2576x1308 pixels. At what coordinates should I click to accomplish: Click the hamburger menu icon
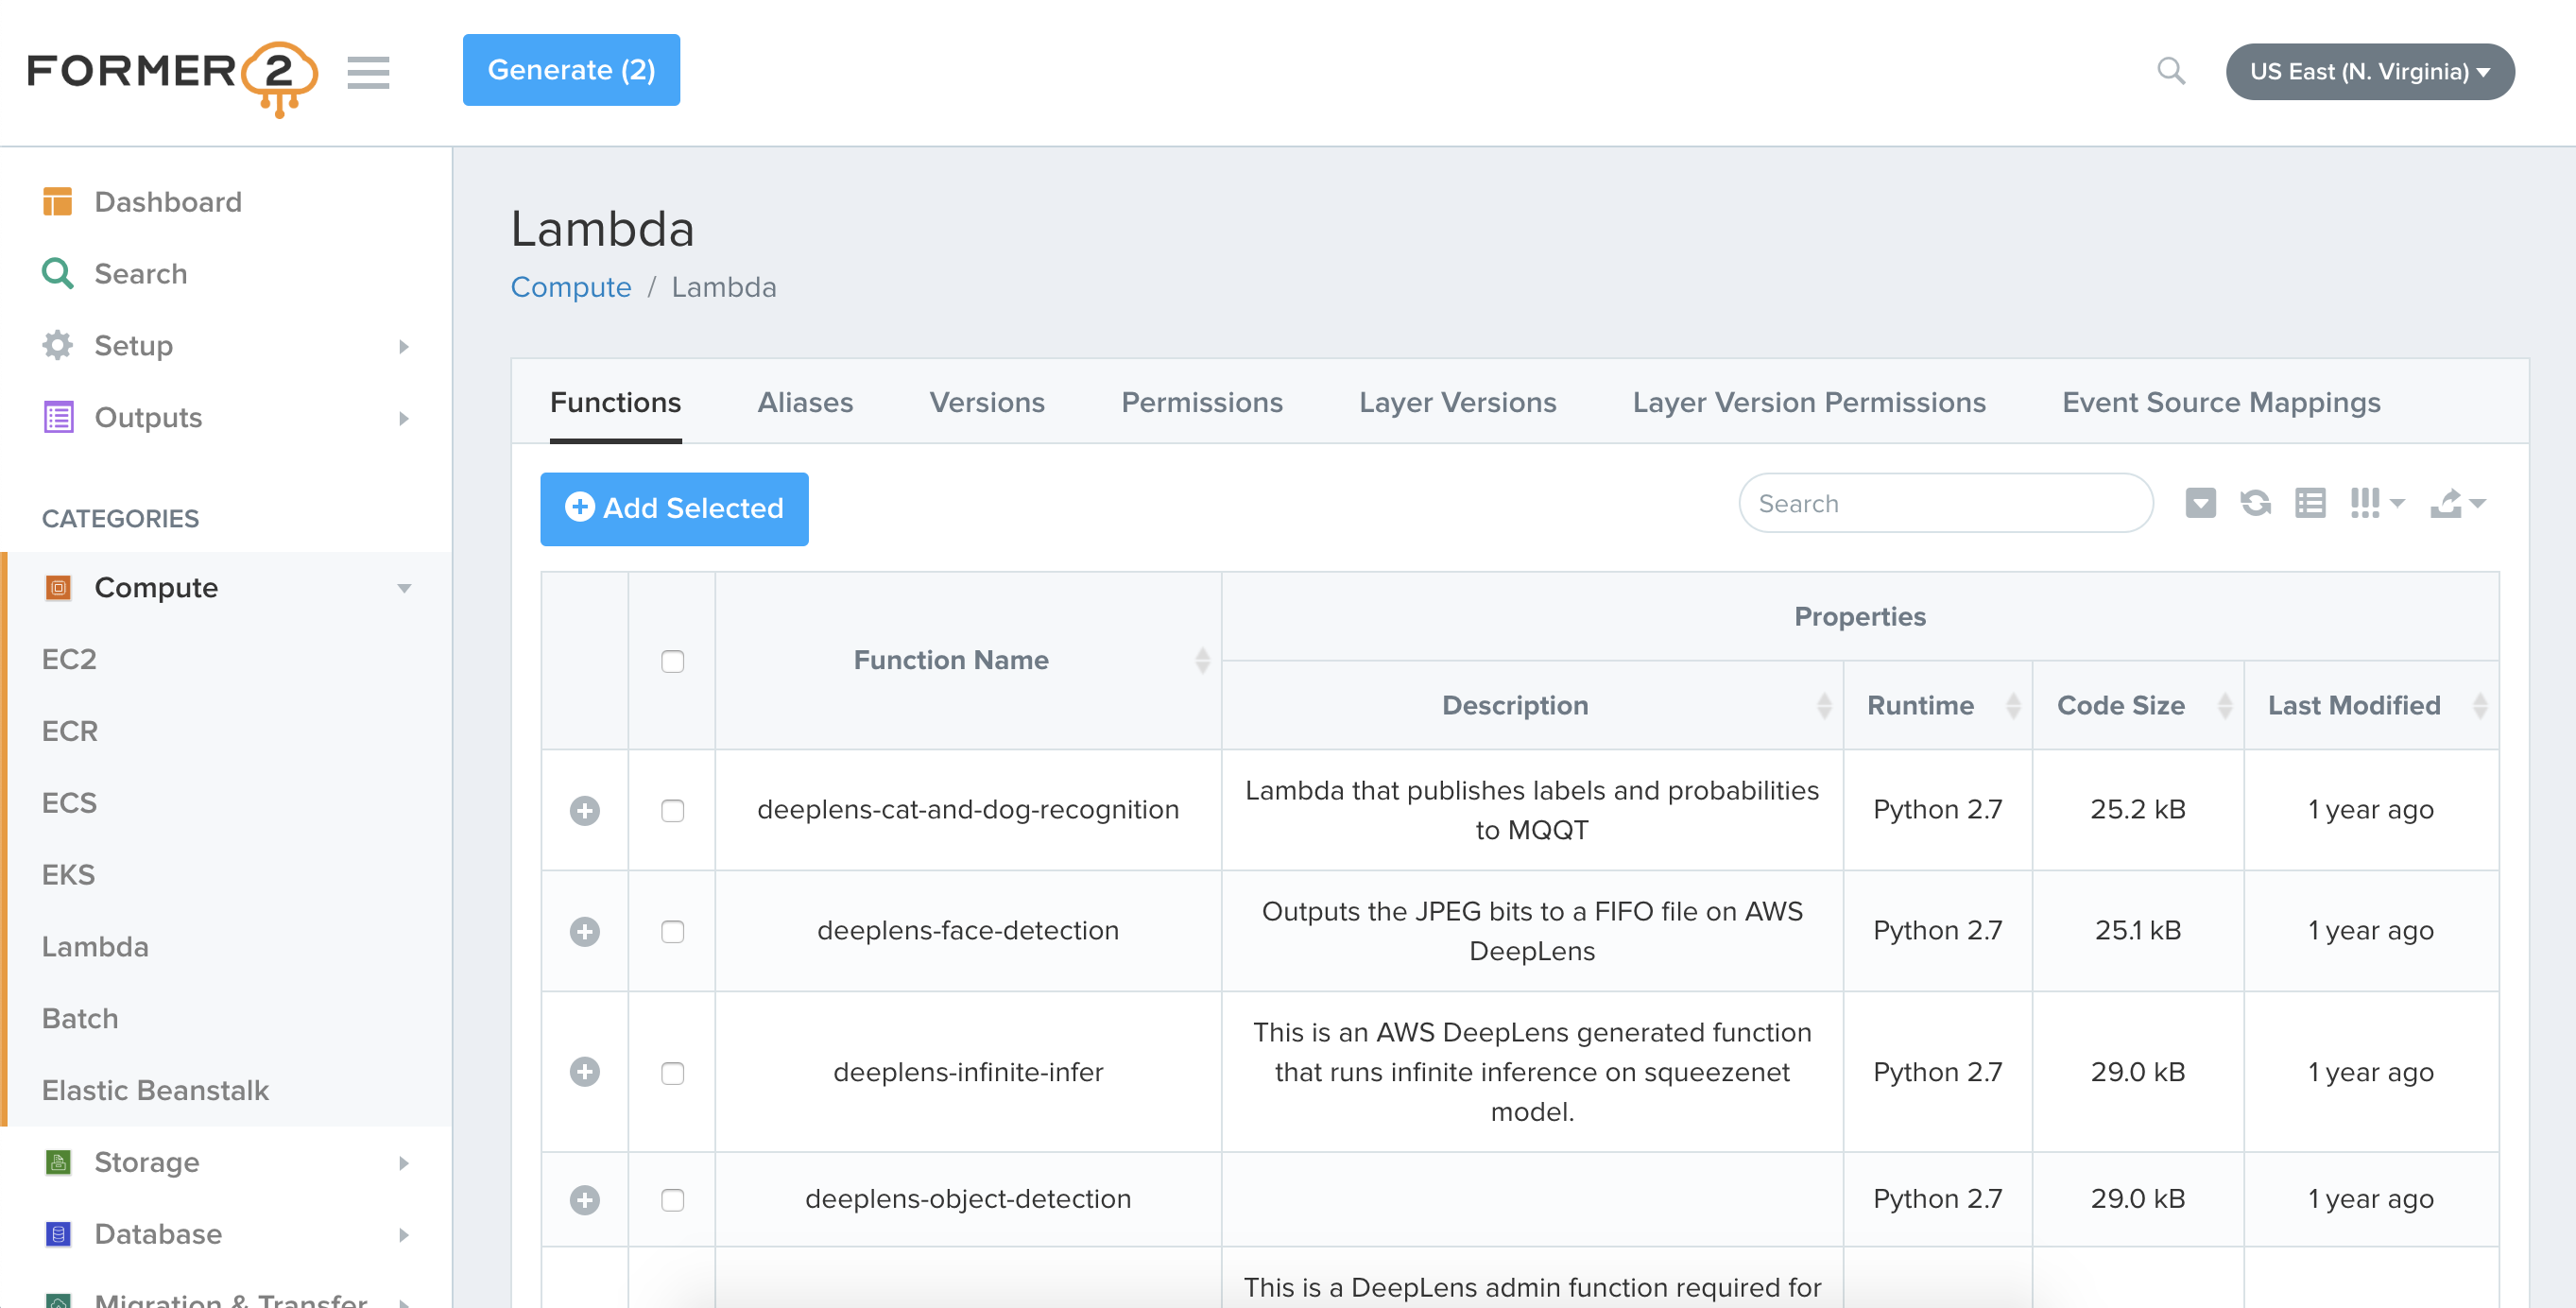tap(368, 72)
